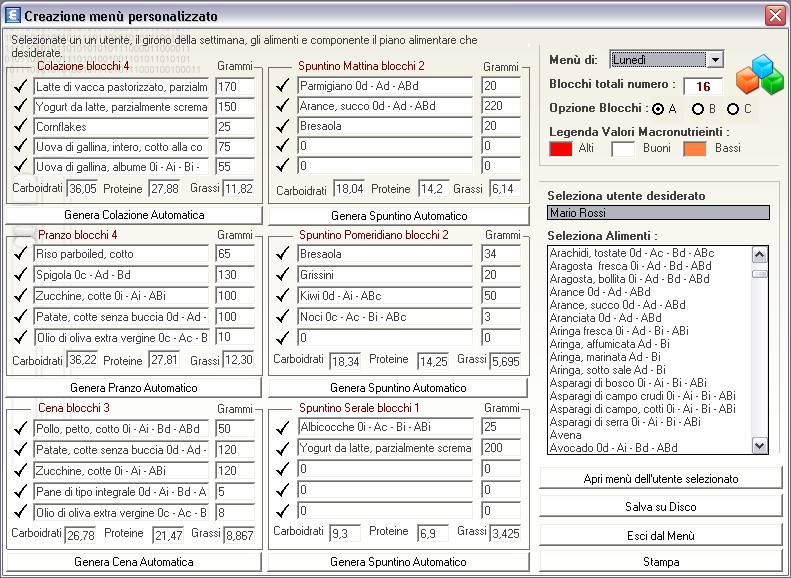The width and height of the screenshot is (791, 578).
Task: Click the Stampa button
Action: click(661, 561)
